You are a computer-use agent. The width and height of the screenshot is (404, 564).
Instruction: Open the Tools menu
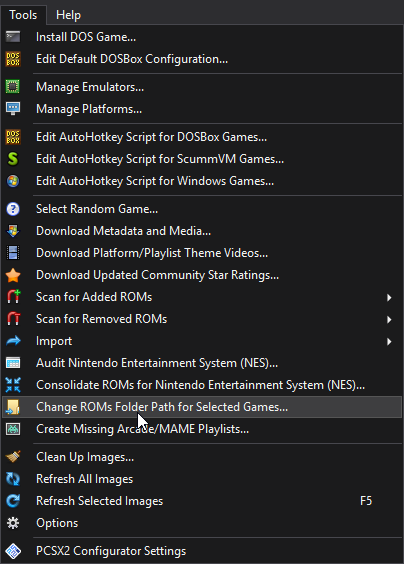pos(23,15)
